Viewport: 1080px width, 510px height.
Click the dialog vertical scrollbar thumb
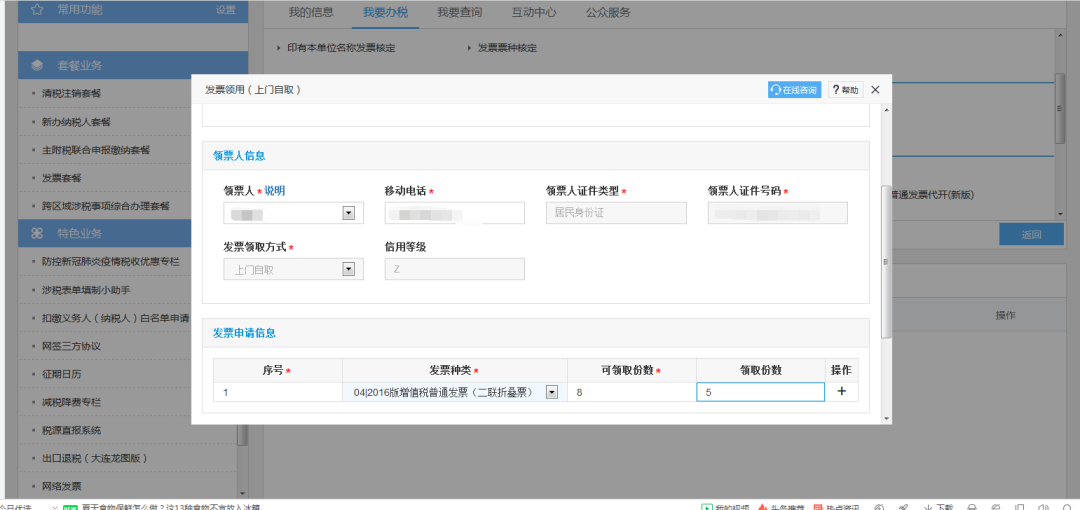point(886,261)
